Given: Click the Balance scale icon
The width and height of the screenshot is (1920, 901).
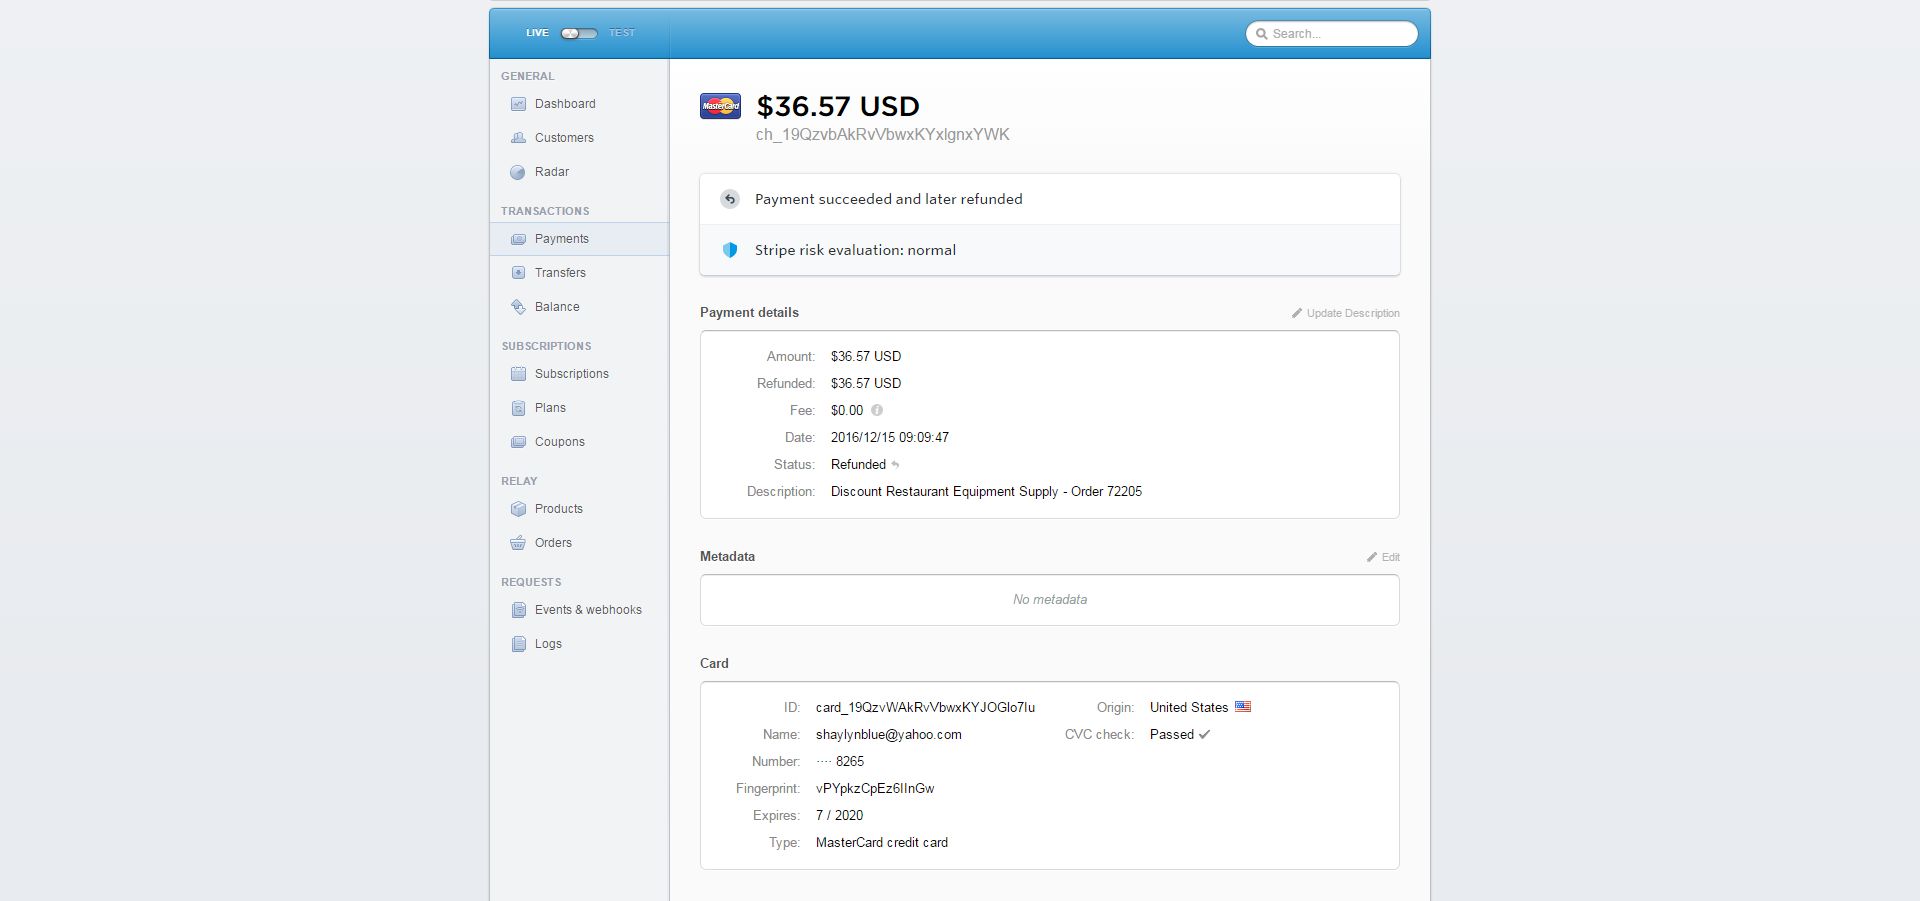Looking at the screenshot, I should (x=518, y=307).
